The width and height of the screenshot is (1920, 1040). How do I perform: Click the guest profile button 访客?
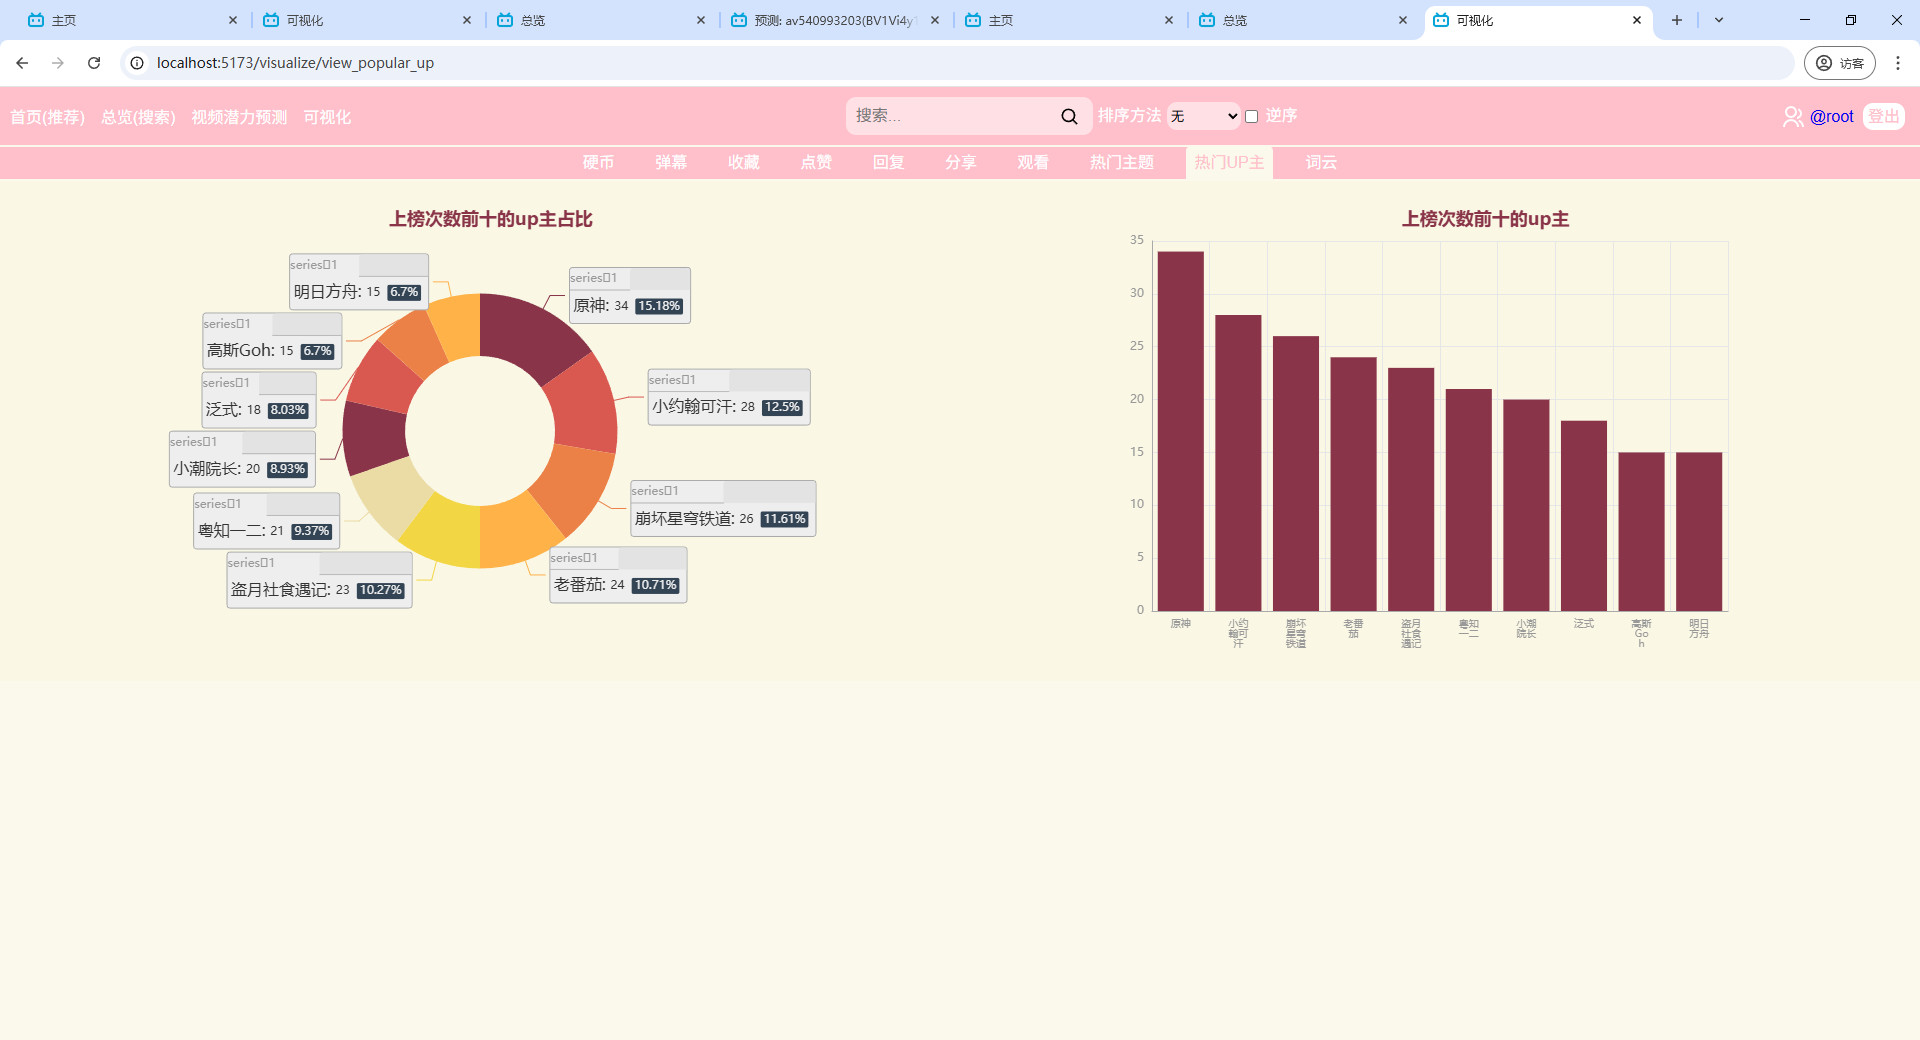click(1840, 63)
